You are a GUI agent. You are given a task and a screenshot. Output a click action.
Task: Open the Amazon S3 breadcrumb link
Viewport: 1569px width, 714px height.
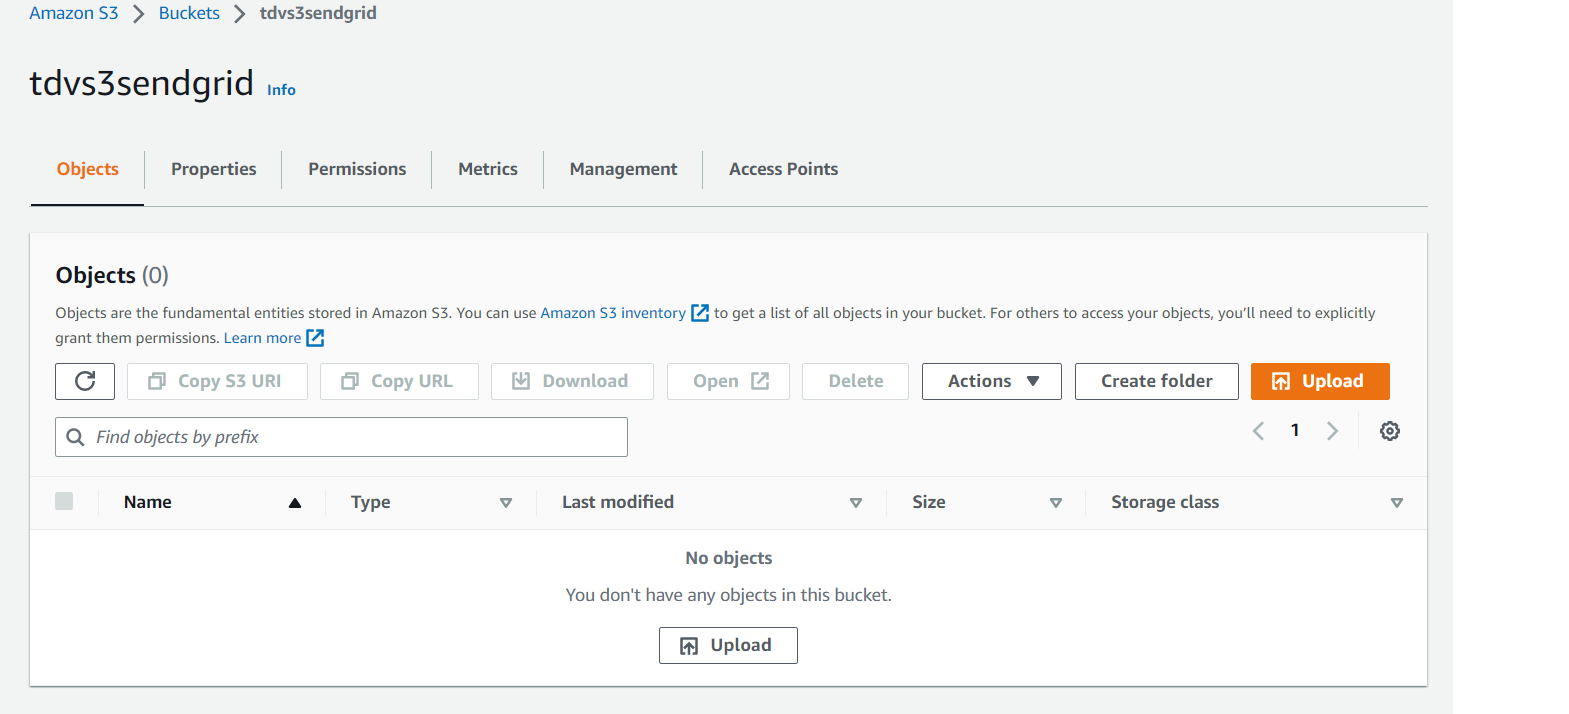pos(74,13)
